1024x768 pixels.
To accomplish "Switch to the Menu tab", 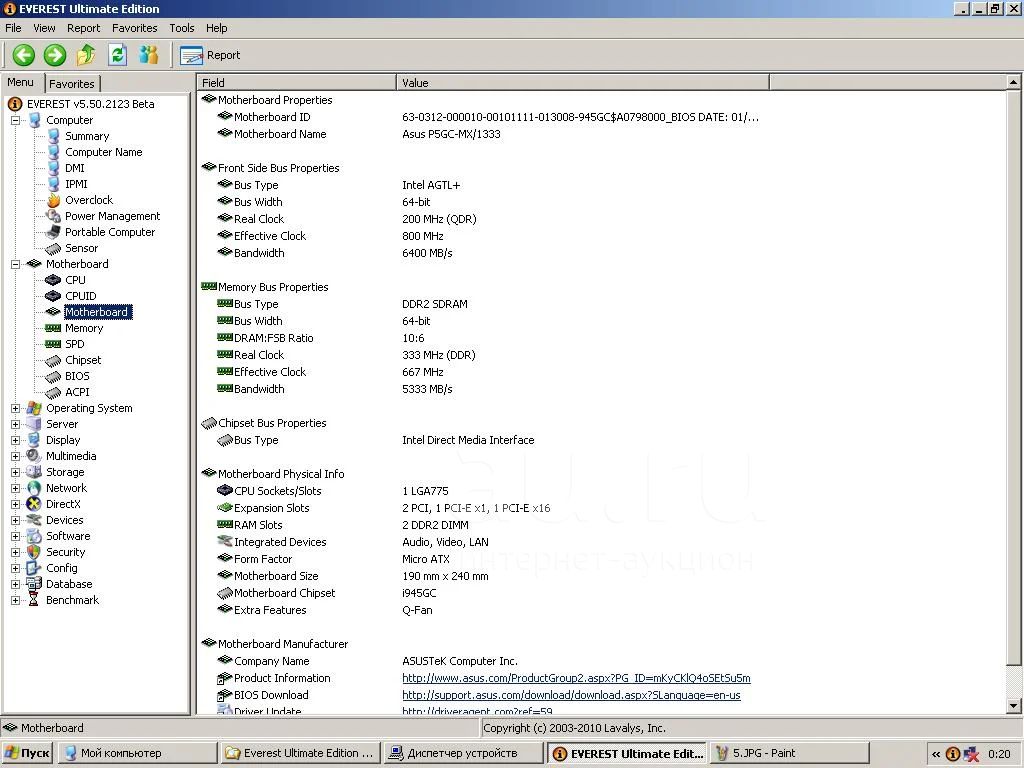I will coord(20,82).
